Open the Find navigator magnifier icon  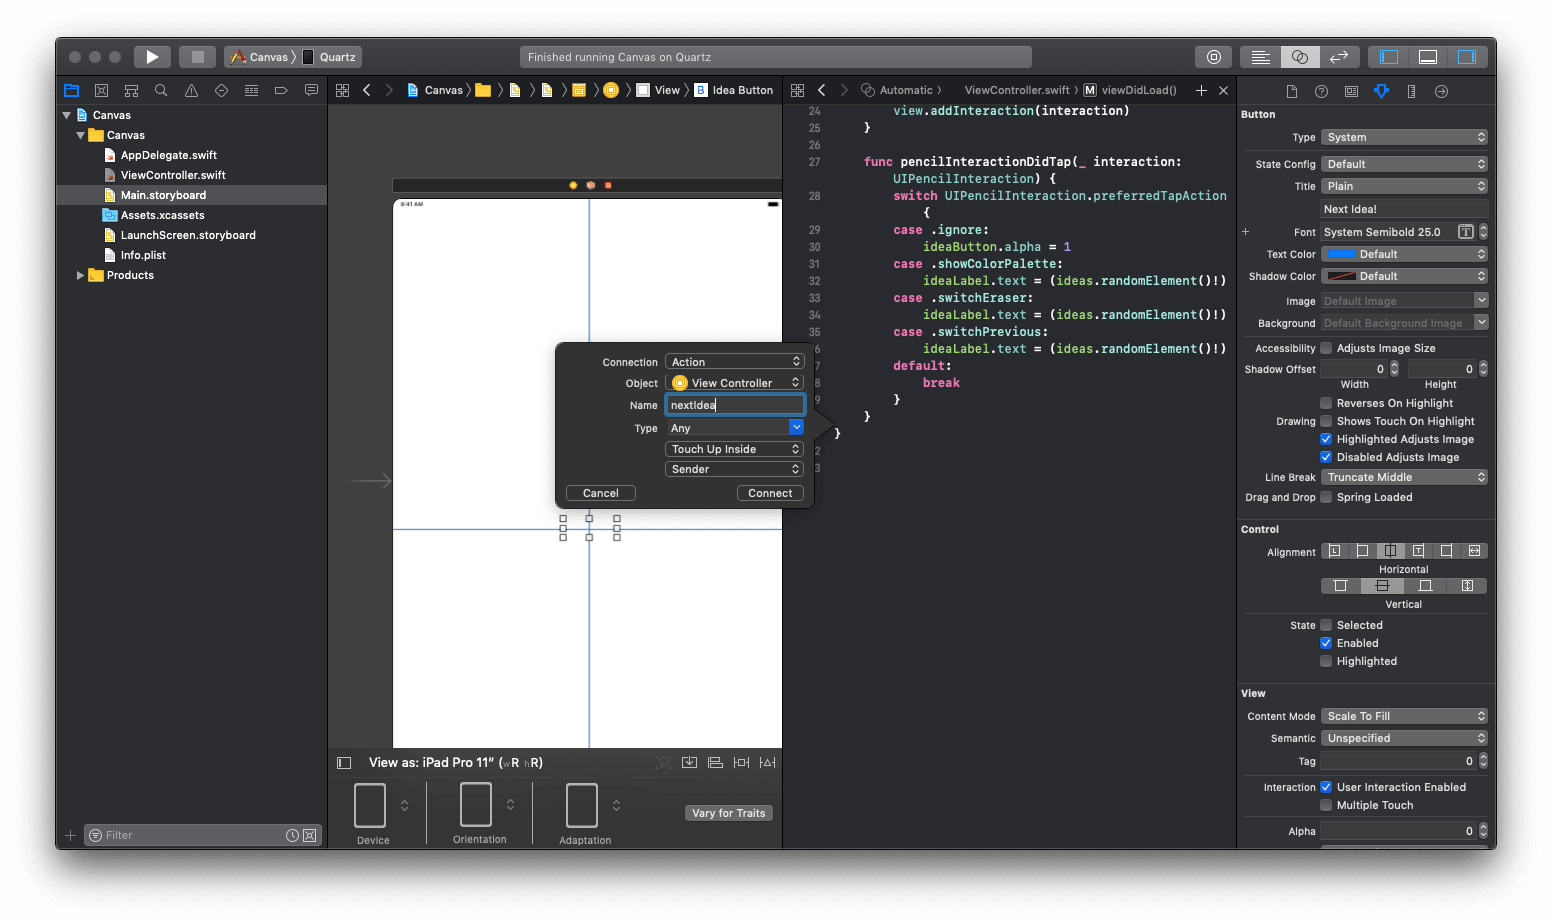(161, 91)
